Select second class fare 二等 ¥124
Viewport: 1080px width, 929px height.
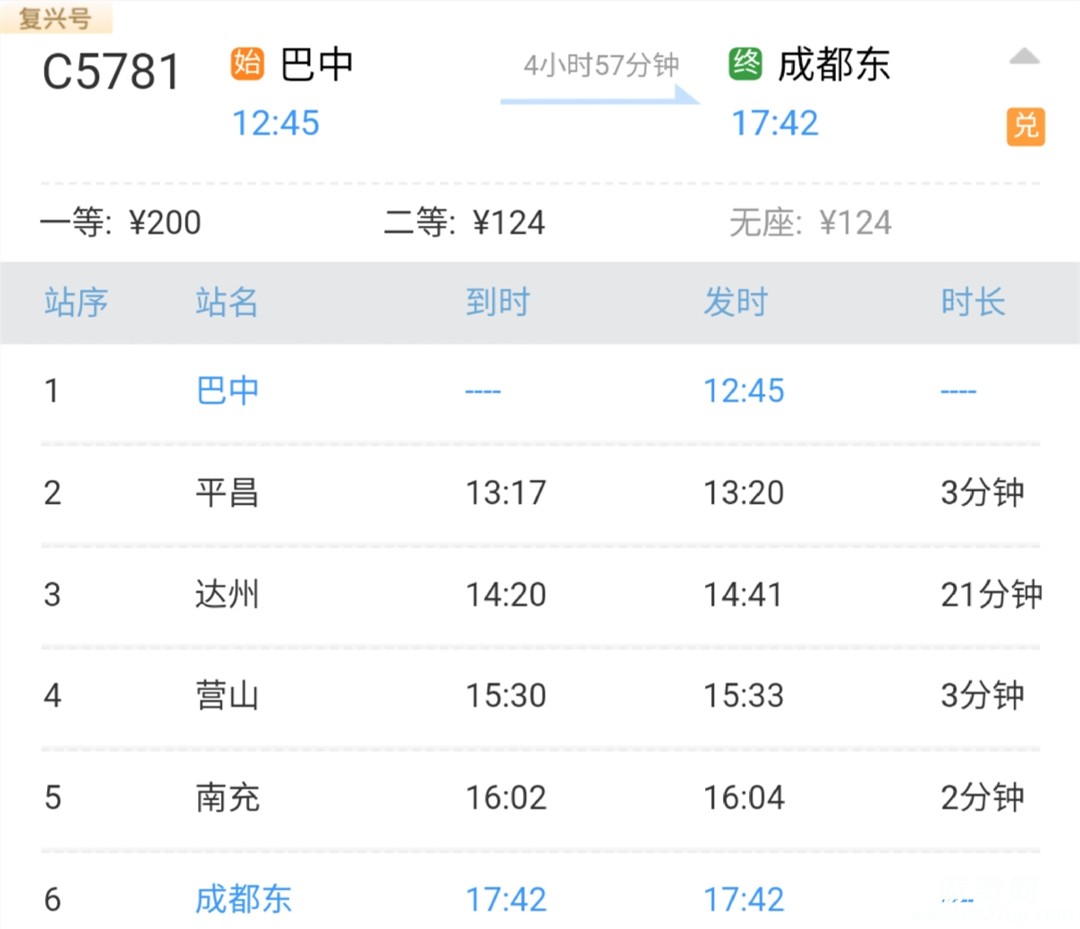[465, 222]
